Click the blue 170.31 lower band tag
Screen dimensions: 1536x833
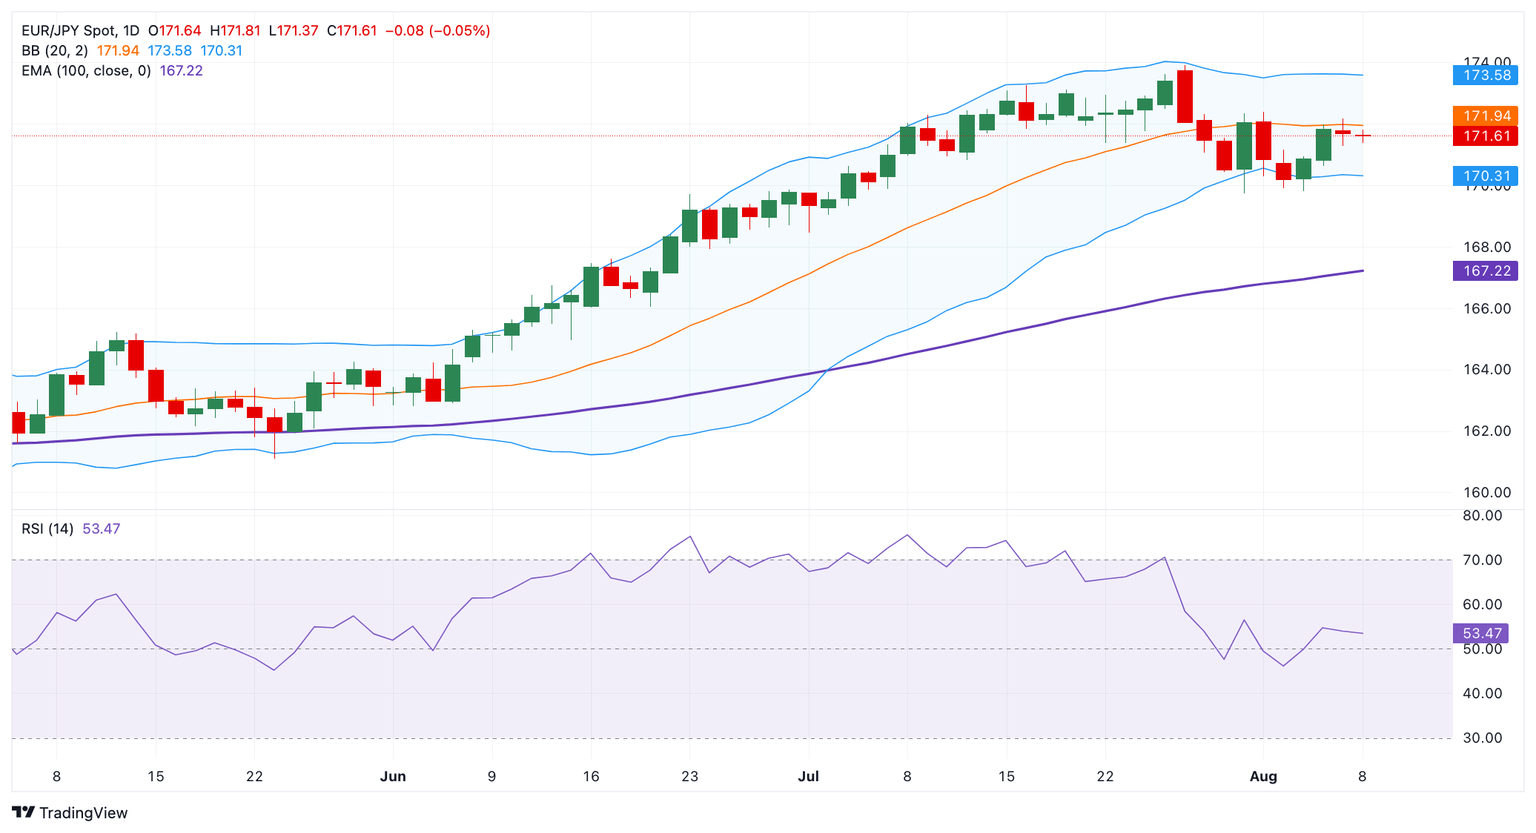pos(1485,176)
